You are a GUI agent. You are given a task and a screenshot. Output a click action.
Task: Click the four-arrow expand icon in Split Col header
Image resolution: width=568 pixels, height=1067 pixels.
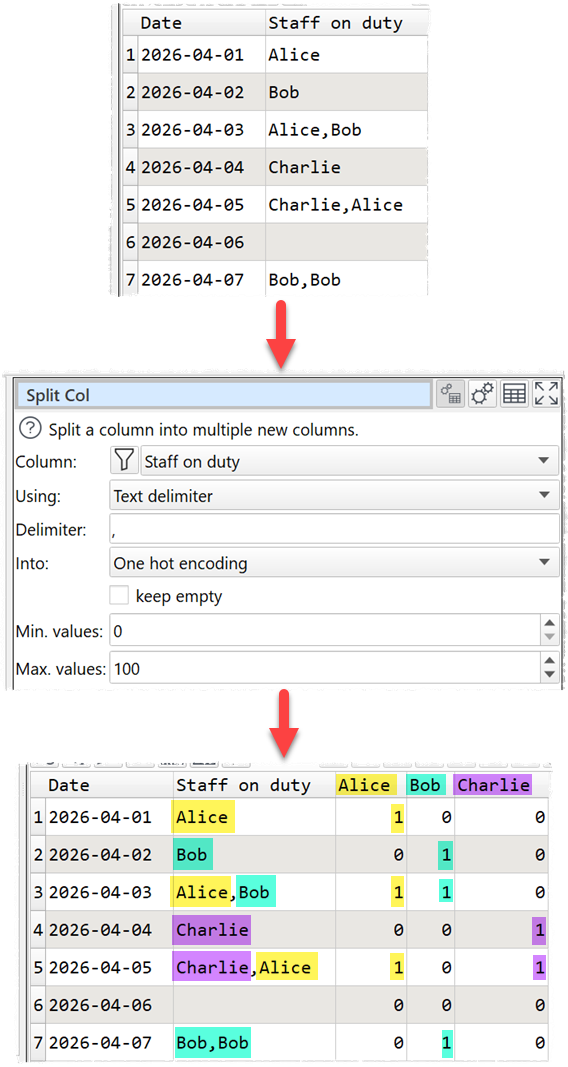tap(546, 395)
